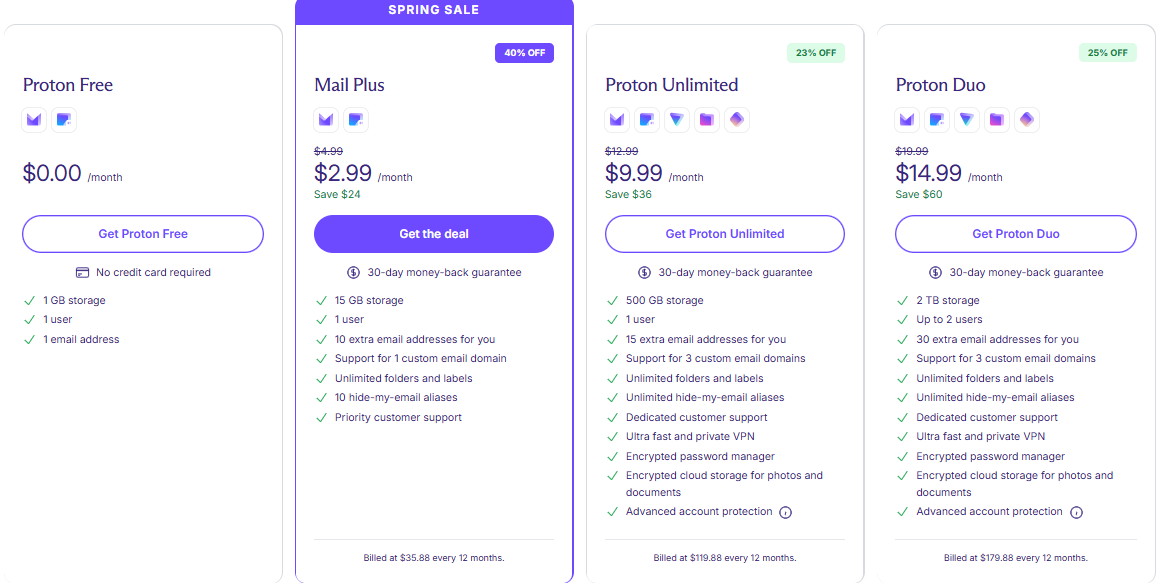Click the credit card icon beside No credit card required
The height and width of the screenshot is (583, 1158).
tap(81, 272)
